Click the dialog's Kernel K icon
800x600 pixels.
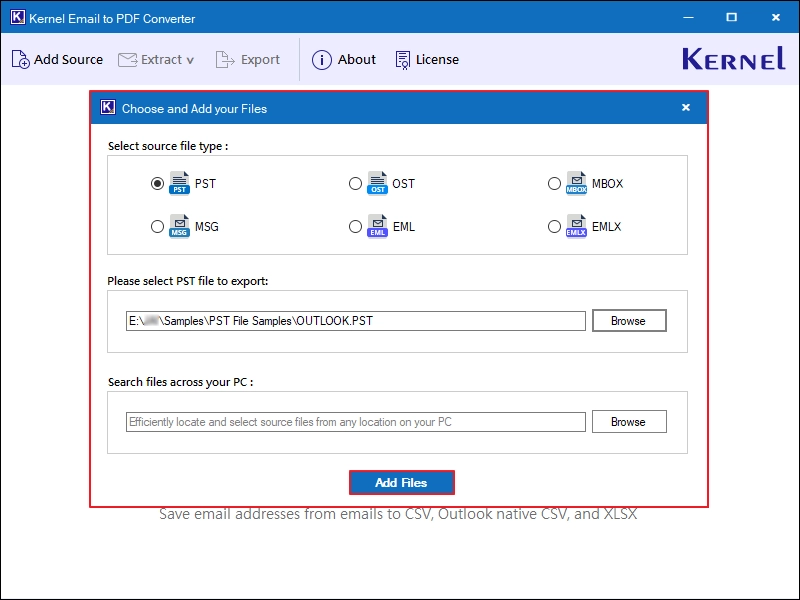point(108,107)
